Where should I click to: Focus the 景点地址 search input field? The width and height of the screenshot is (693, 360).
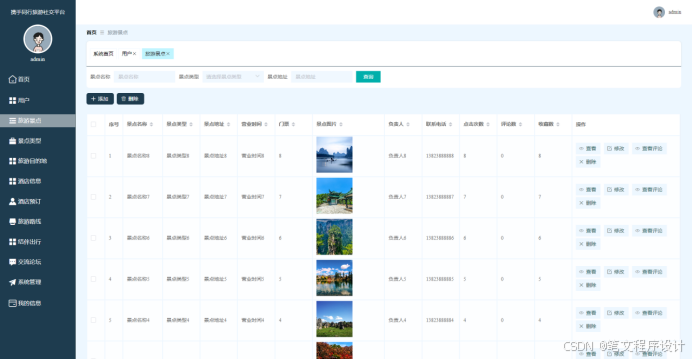click(x=322, y=77)
